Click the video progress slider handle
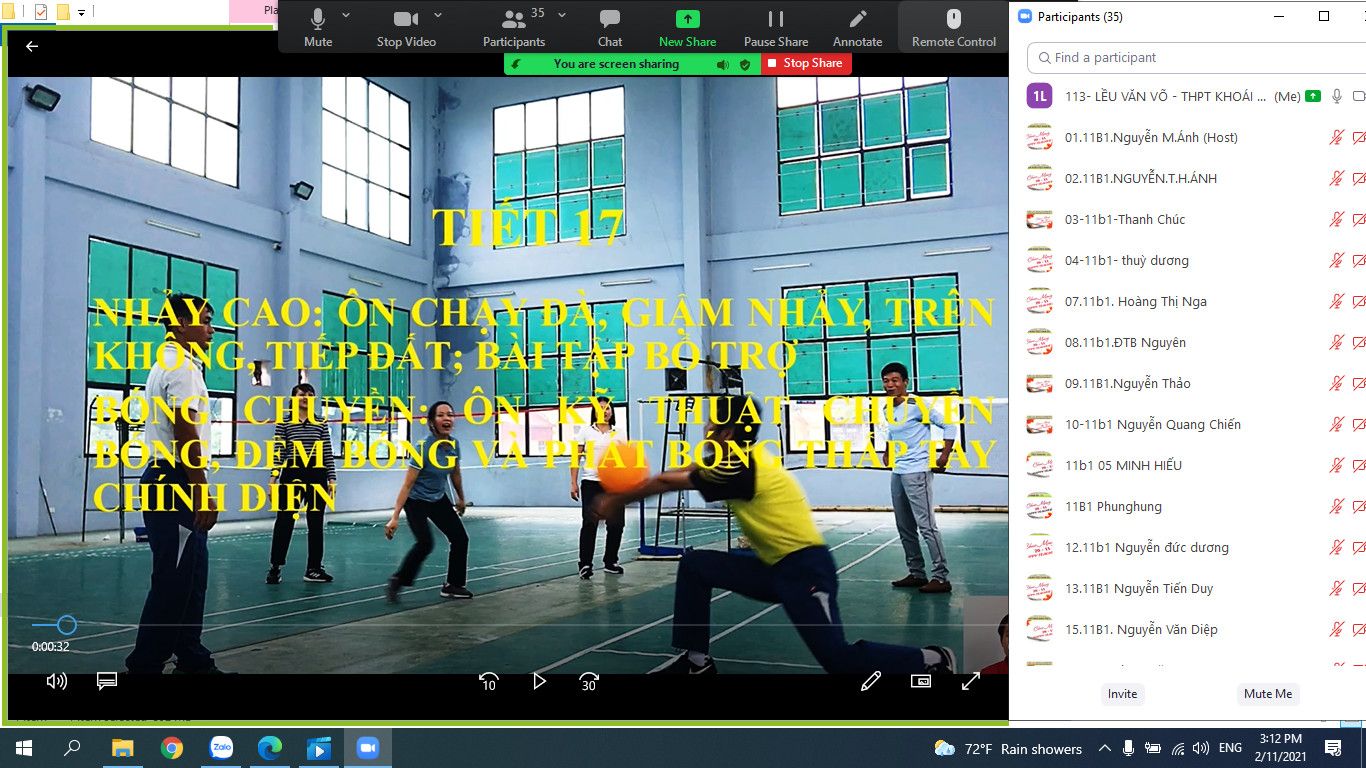The width and height of the screenshot is (1366, 768). tap(66, 626)
